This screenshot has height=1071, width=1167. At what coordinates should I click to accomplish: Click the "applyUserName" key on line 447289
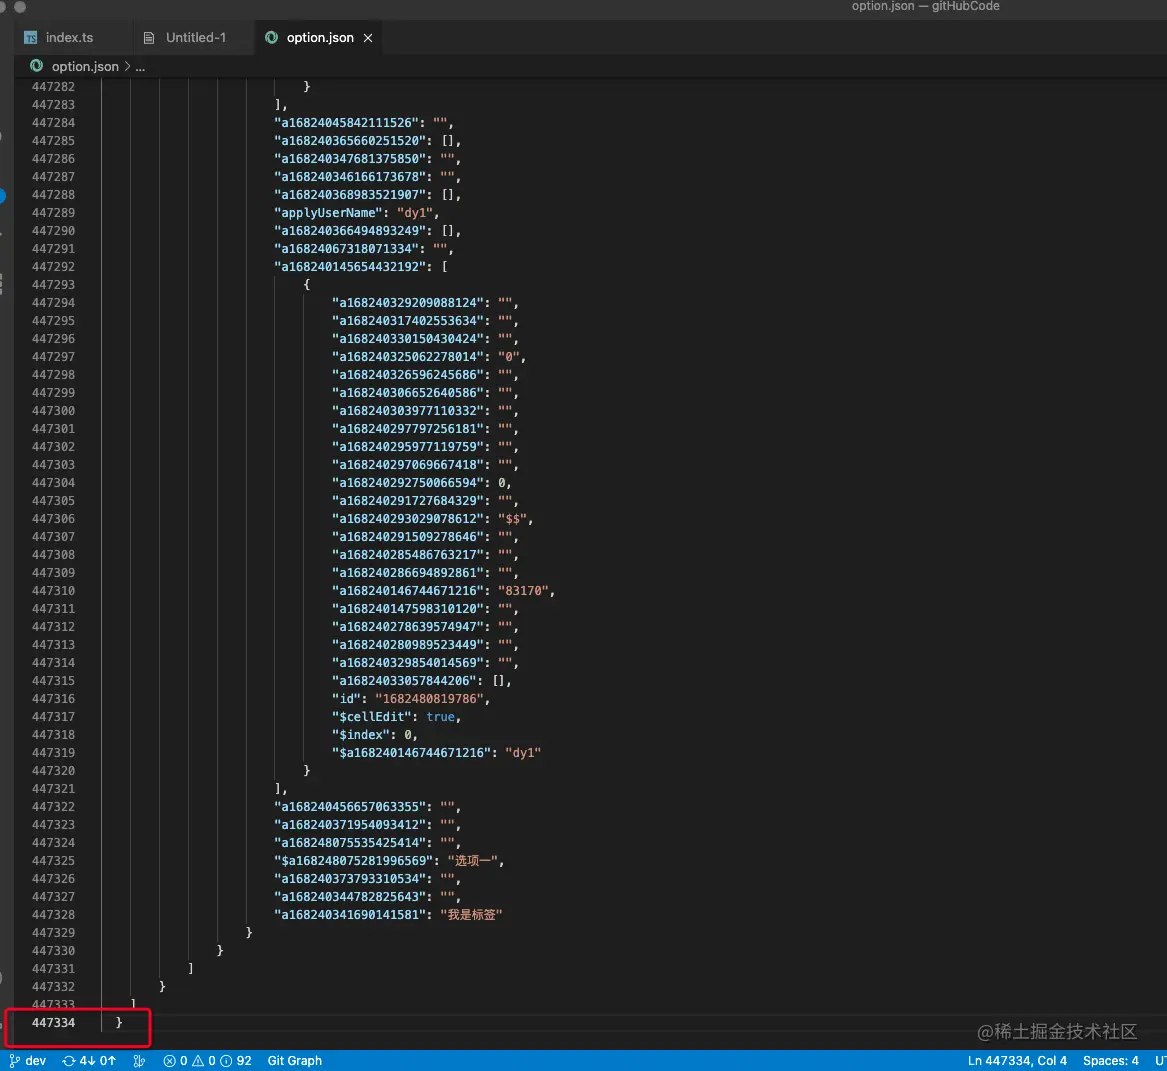coord(330,213)
